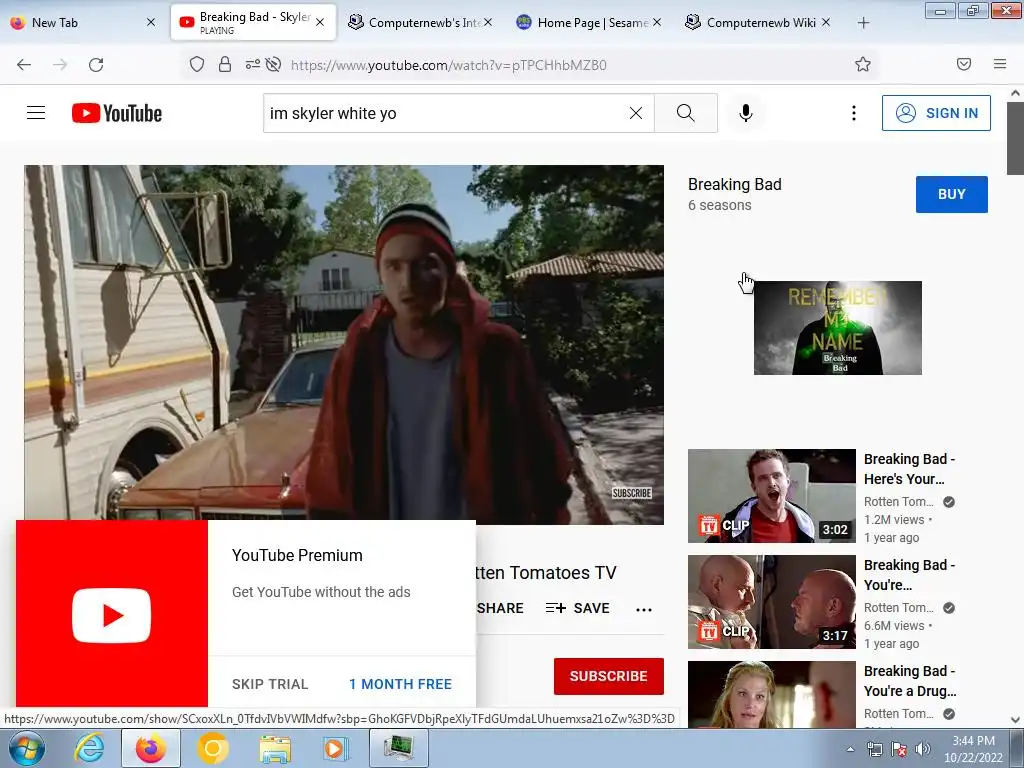The image size is (1024, 768).
Task: Click SUBSCRIBE watermark in the video
Action: click(x=632, y=493)
